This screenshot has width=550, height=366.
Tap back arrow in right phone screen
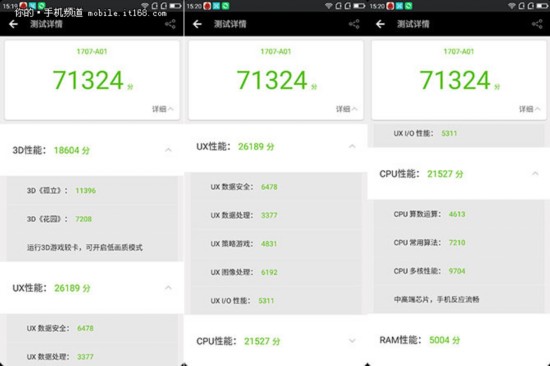click(x=380, y=24)
